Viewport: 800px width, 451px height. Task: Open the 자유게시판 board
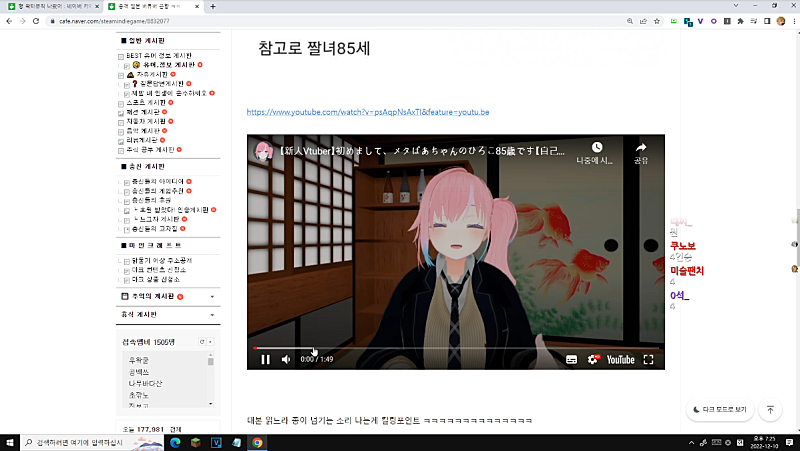click(x=152, y=74)
